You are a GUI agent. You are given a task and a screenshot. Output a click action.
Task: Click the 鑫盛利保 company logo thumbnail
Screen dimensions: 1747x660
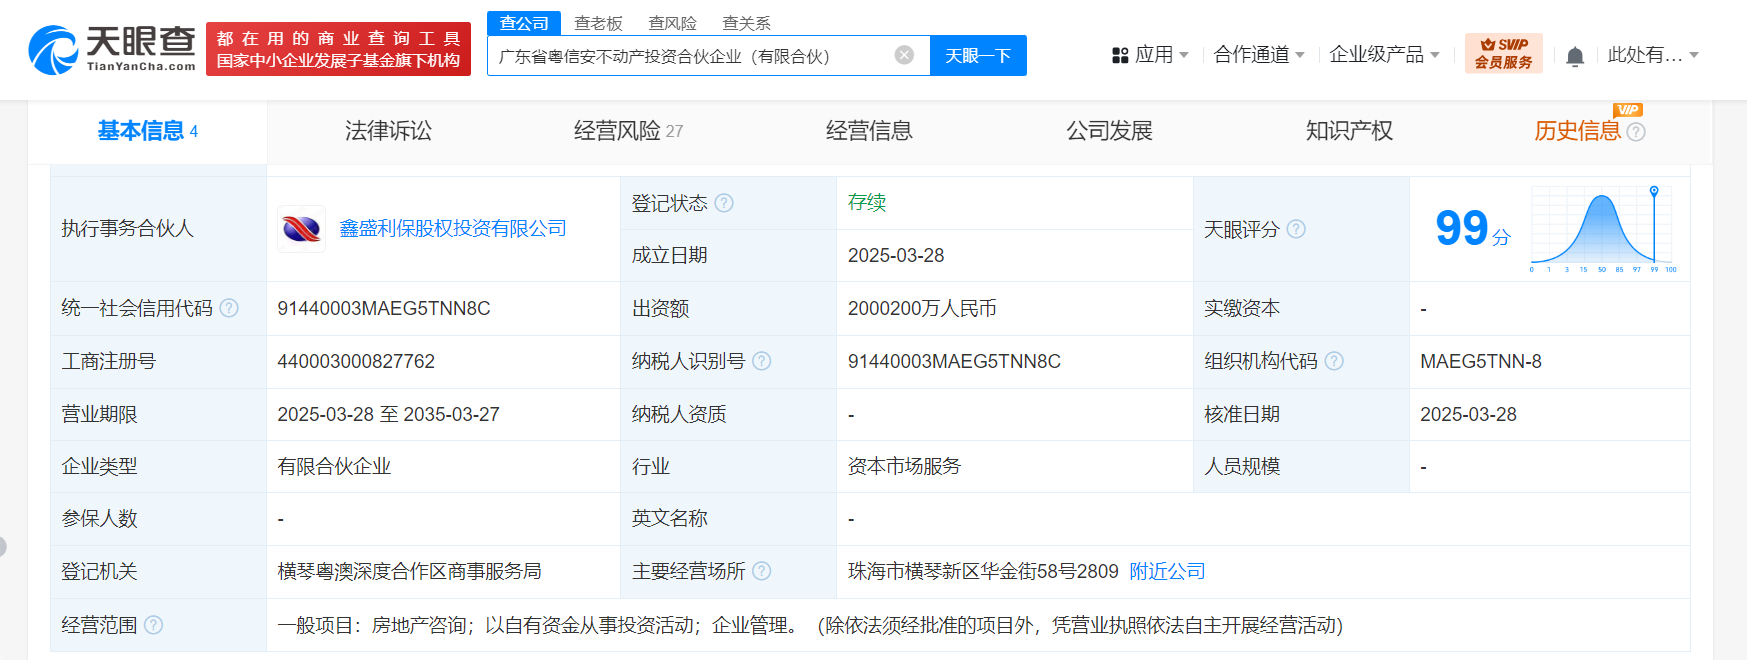click(301, 229)
